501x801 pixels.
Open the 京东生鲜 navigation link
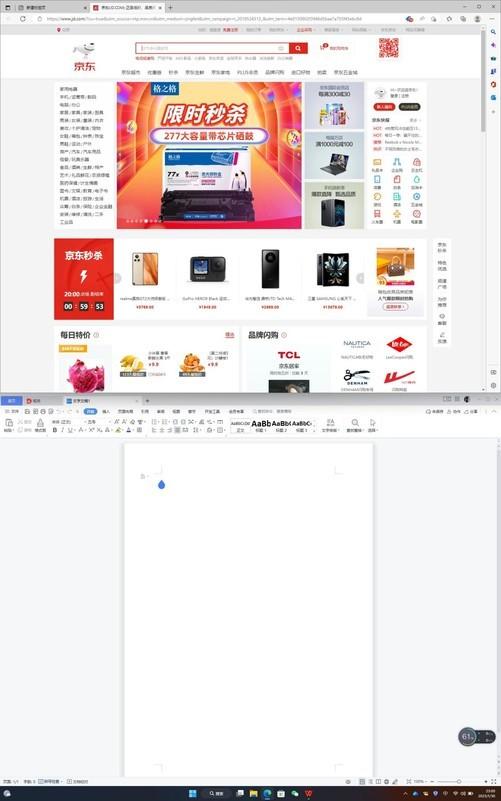tap(194, 73)
